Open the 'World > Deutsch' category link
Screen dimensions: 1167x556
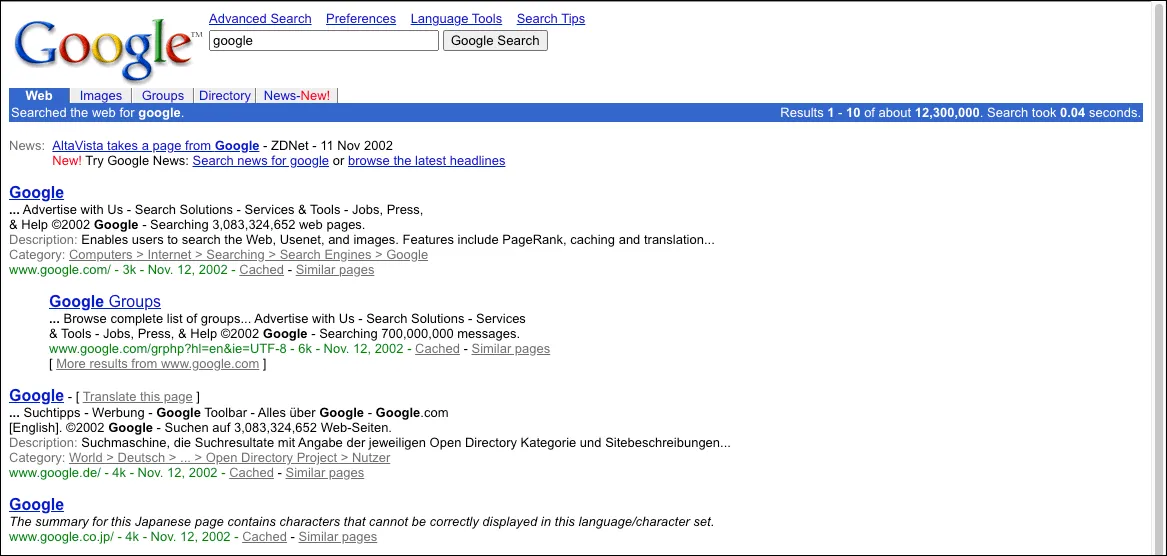[229, 458]
